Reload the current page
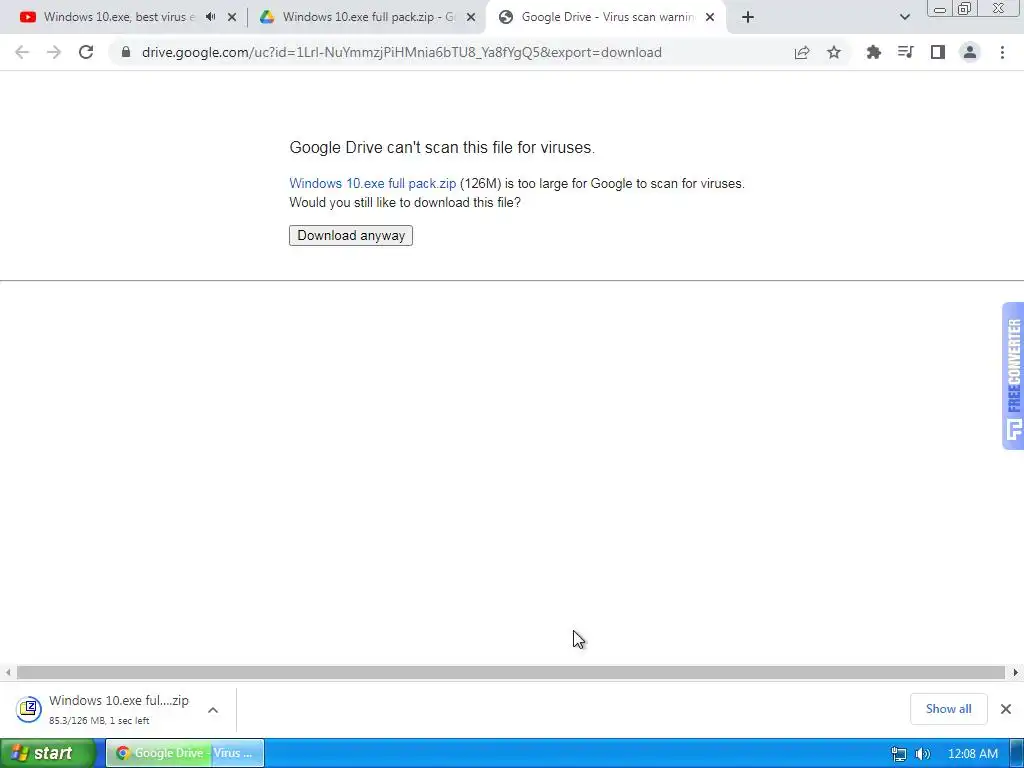Viewport: 1024px width, 768px height. pyautogui.click(x=86, y=52)
